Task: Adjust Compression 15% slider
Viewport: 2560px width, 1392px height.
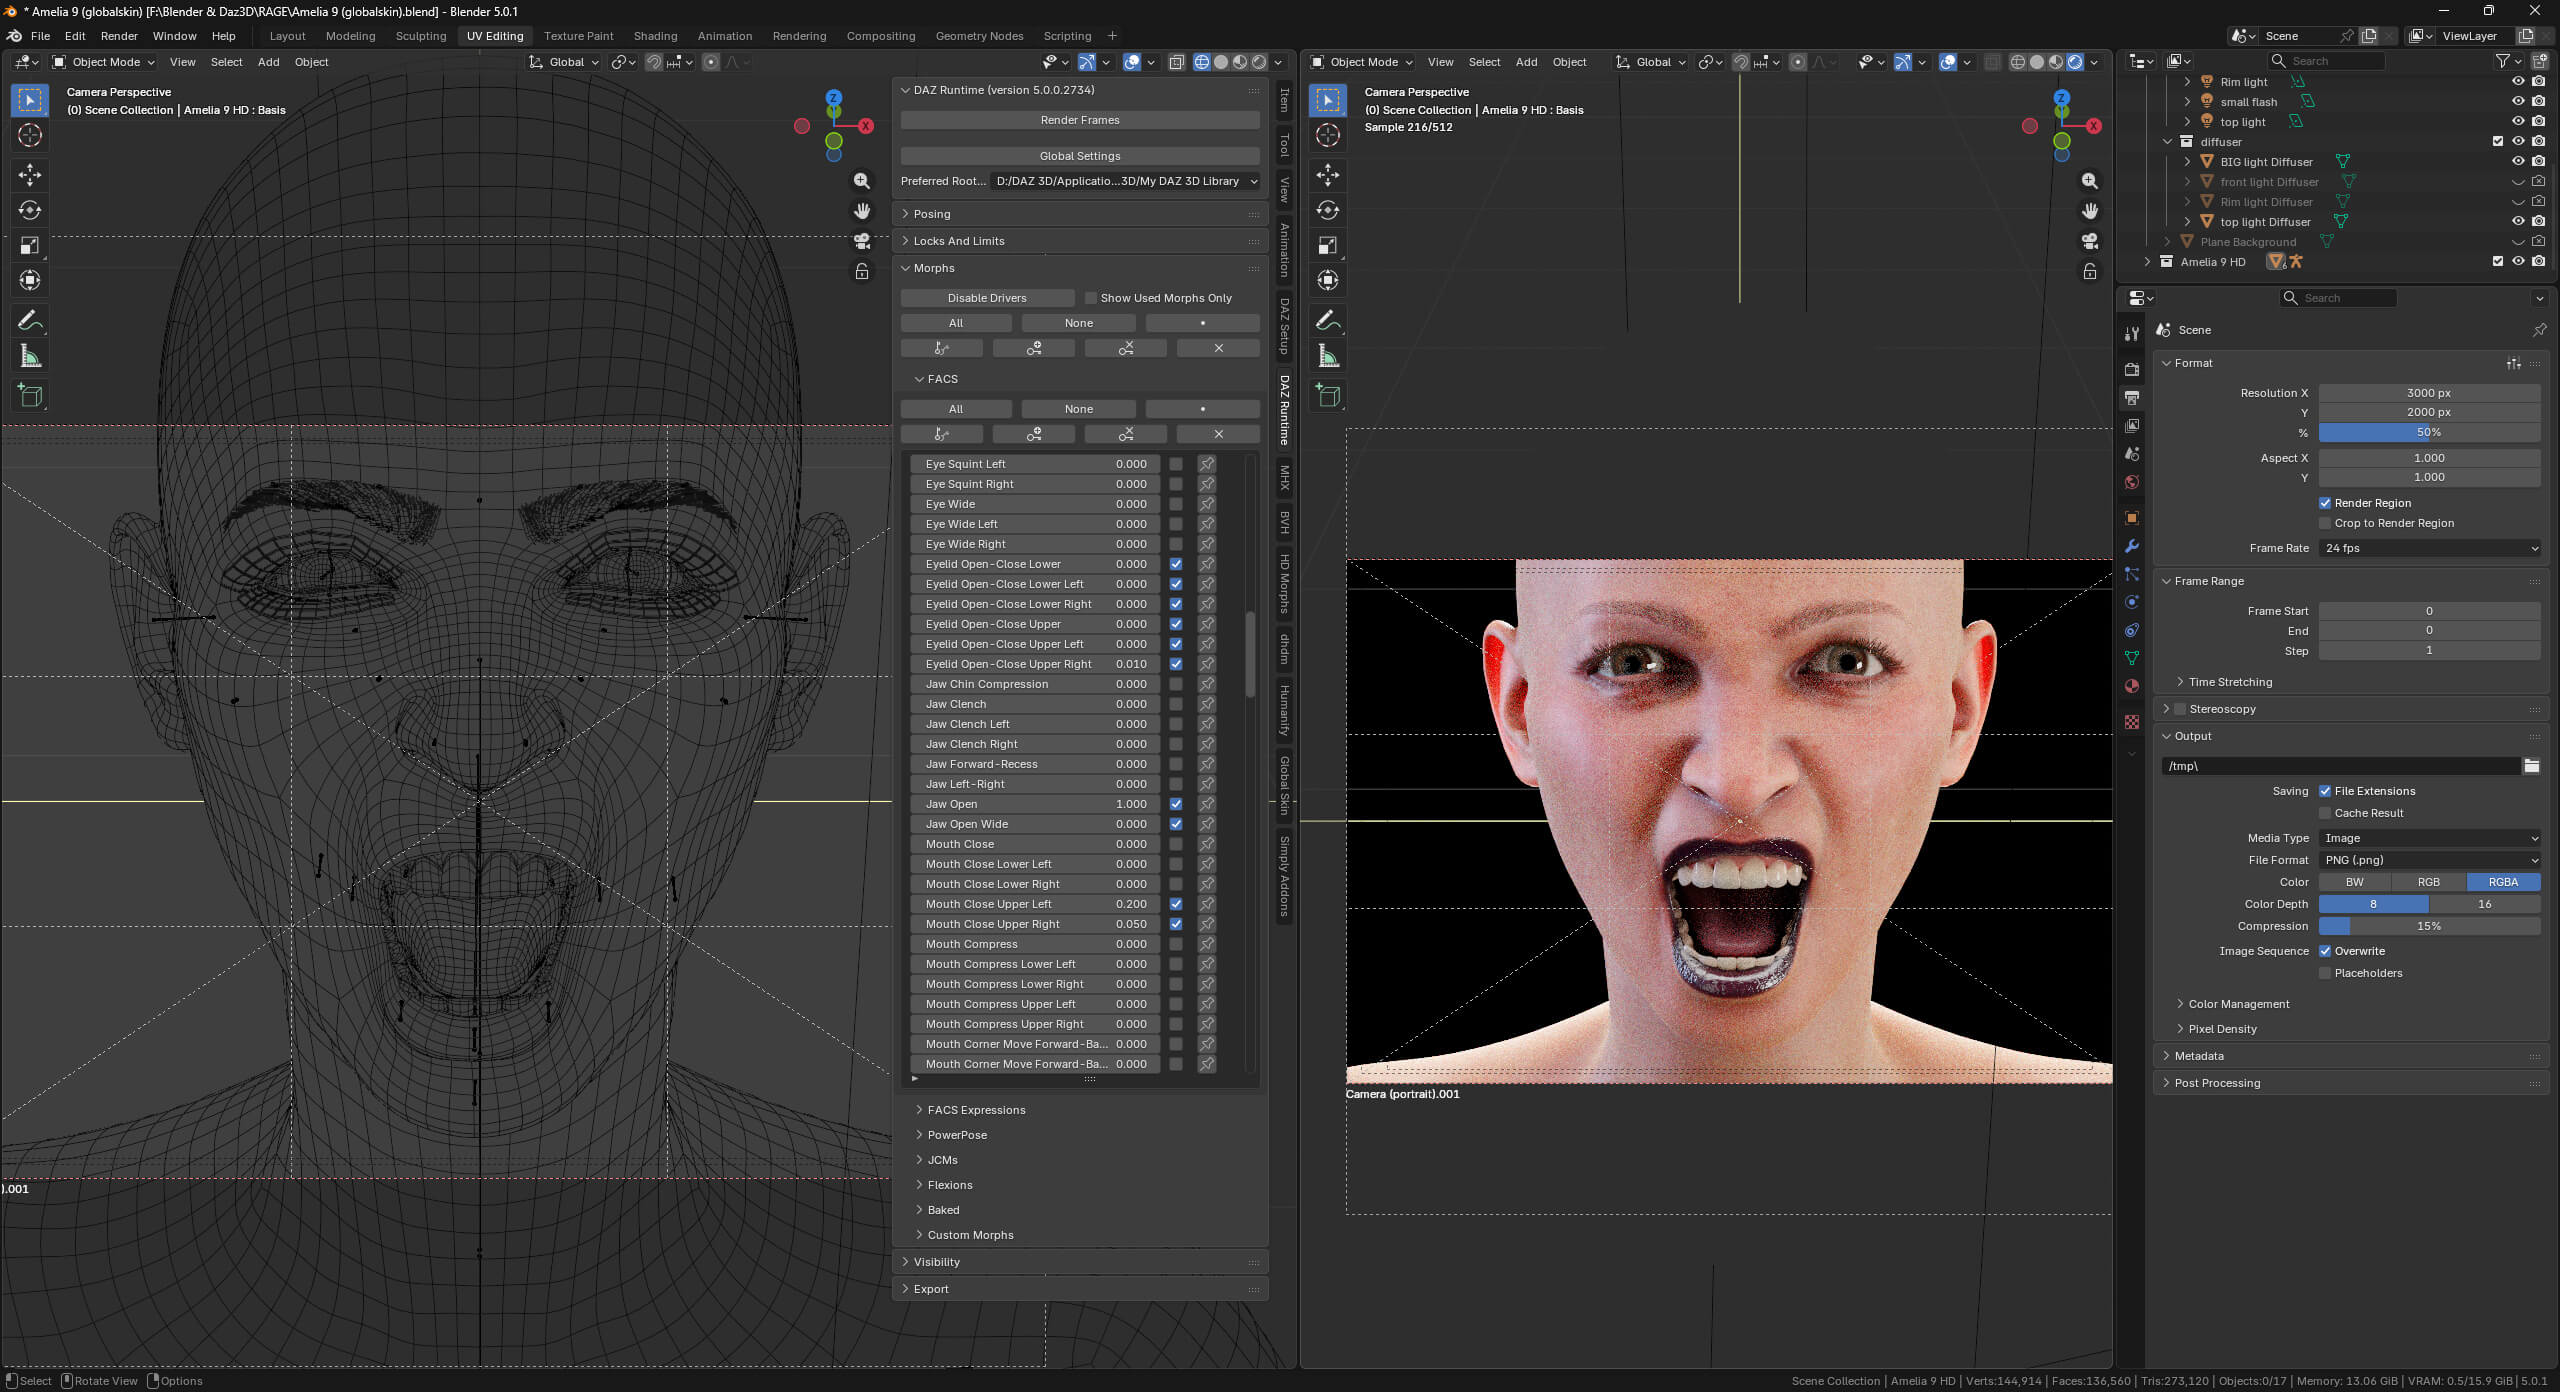Action: (x=2430, y=926)
